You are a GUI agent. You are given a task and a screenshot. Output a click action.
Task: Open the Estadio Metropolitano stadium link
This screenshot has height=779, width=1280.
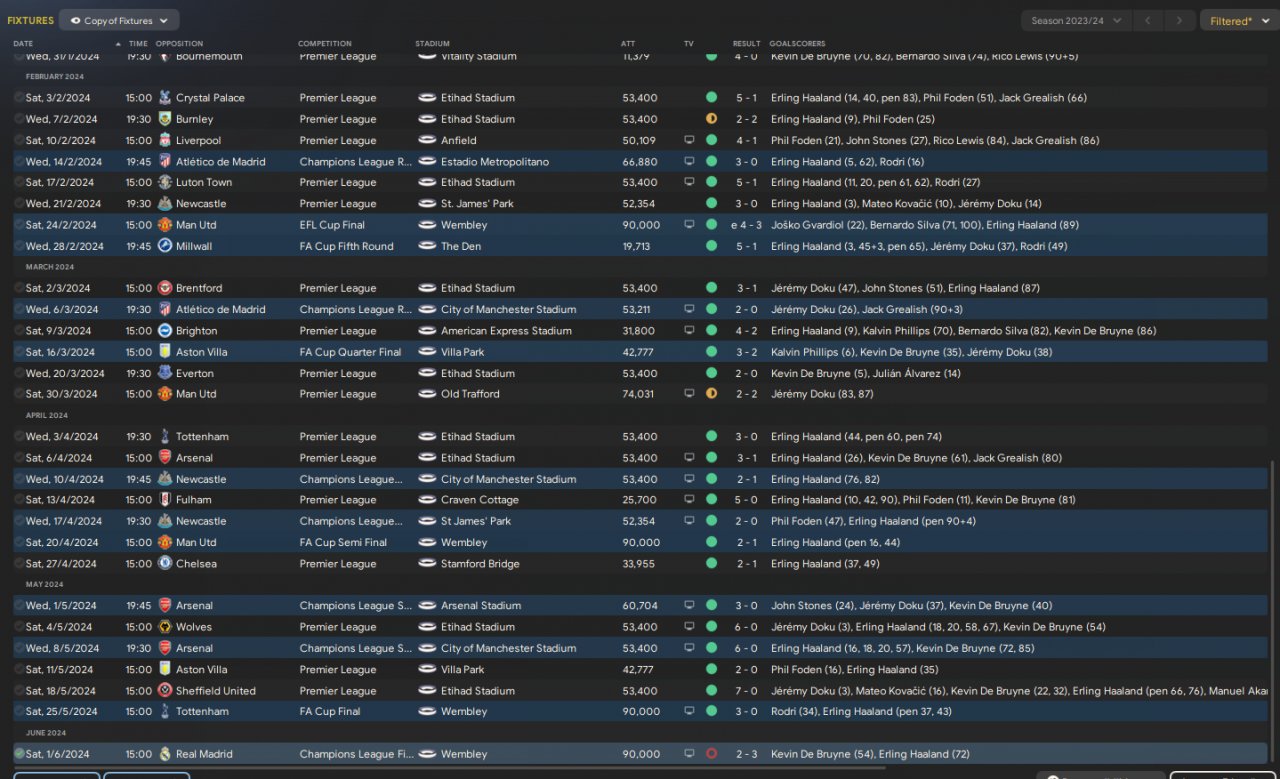(495, 162)
